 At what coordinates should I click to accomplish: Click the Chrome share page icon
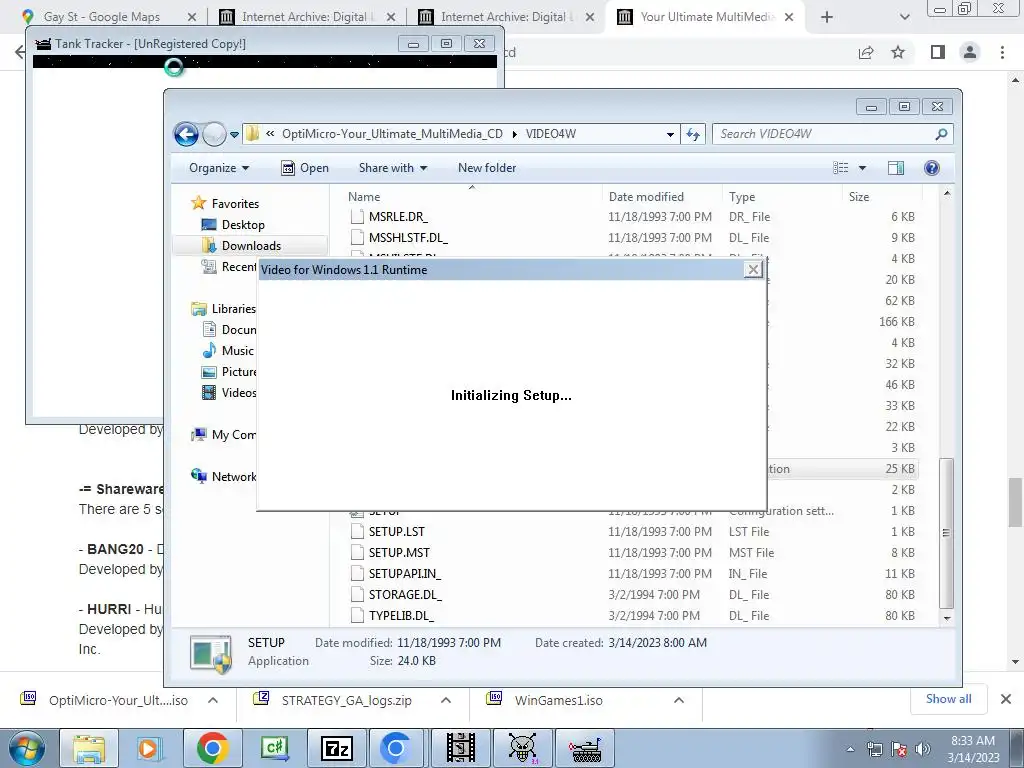(866, 53)
